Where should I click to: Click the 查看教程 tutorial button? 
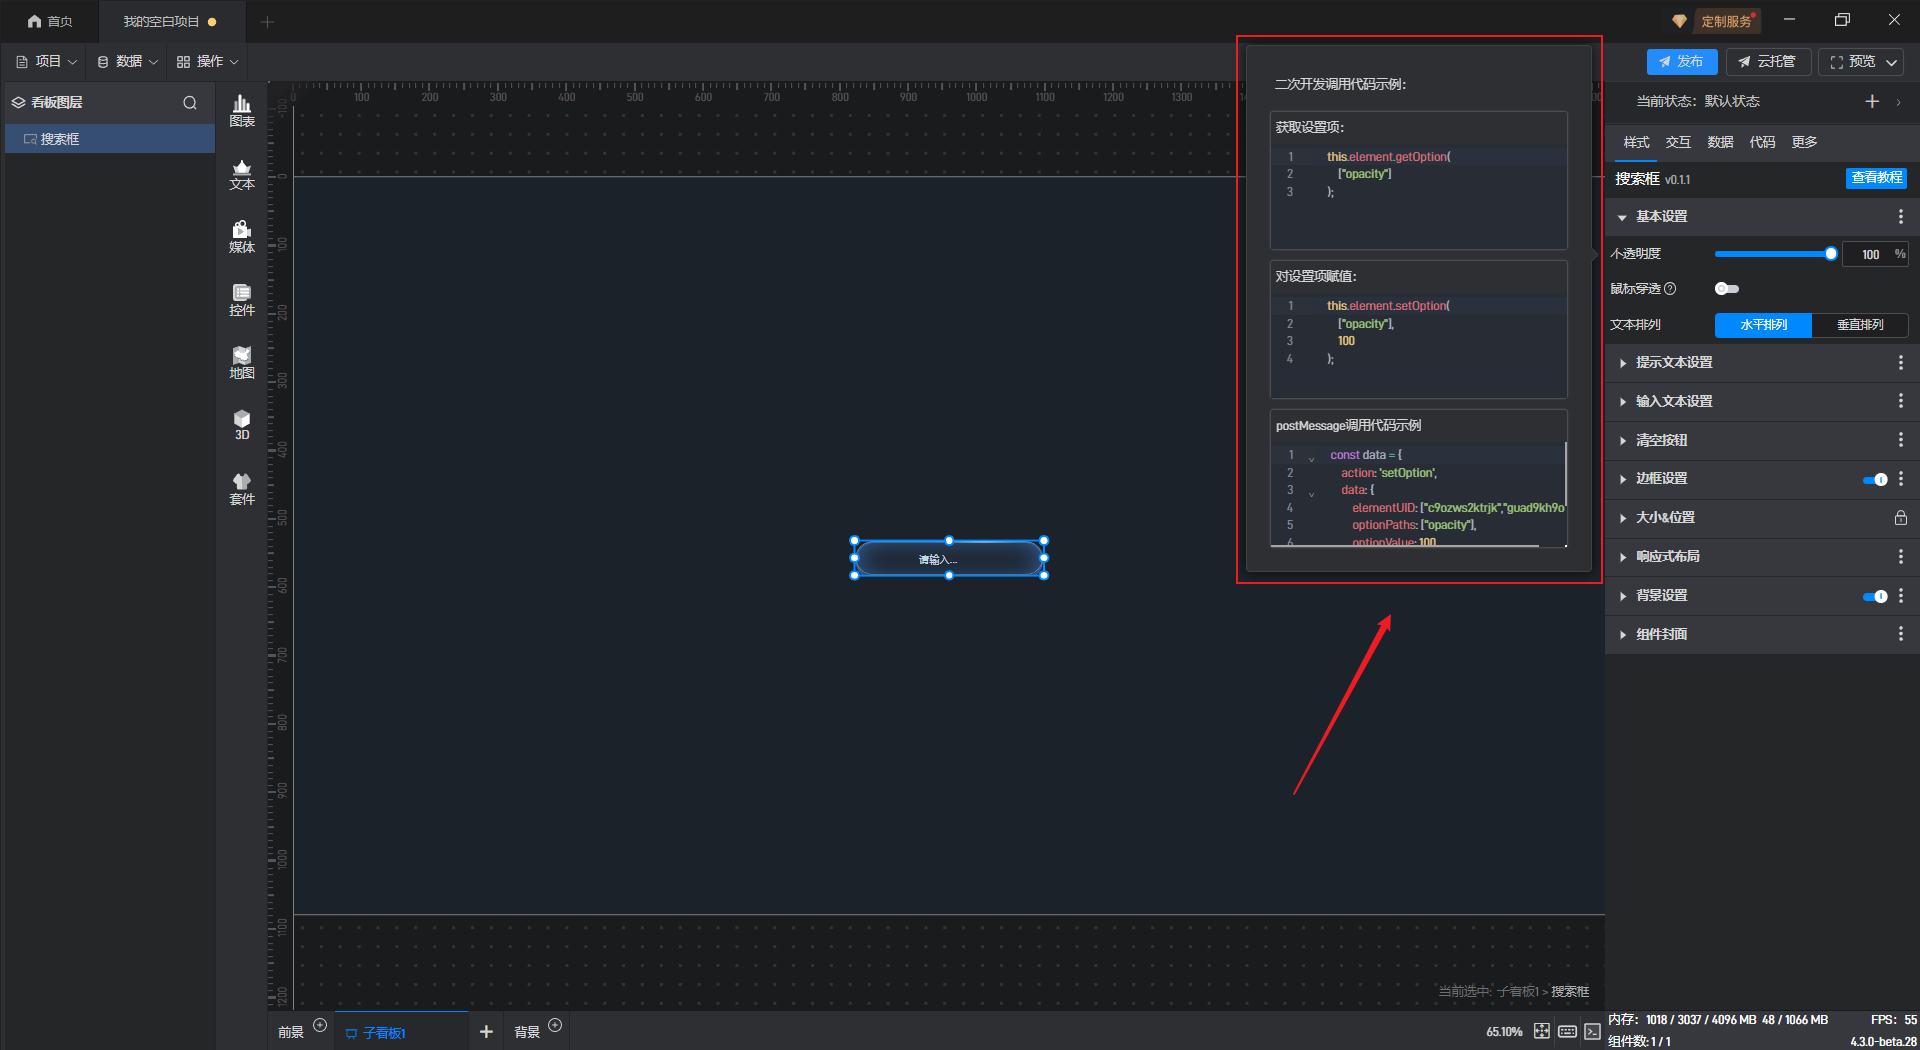(1876, 178)
